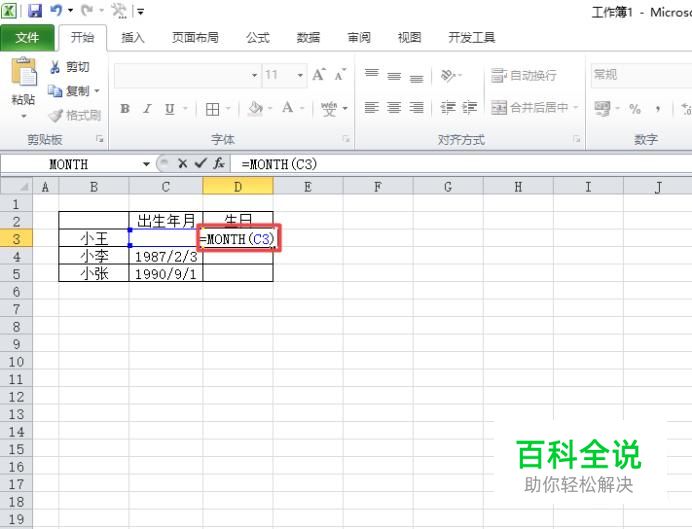The height and width of the screenshot is (529, 692).
Task: Switch to the 开始 (Home) tab
Action: tap(83, 38)
